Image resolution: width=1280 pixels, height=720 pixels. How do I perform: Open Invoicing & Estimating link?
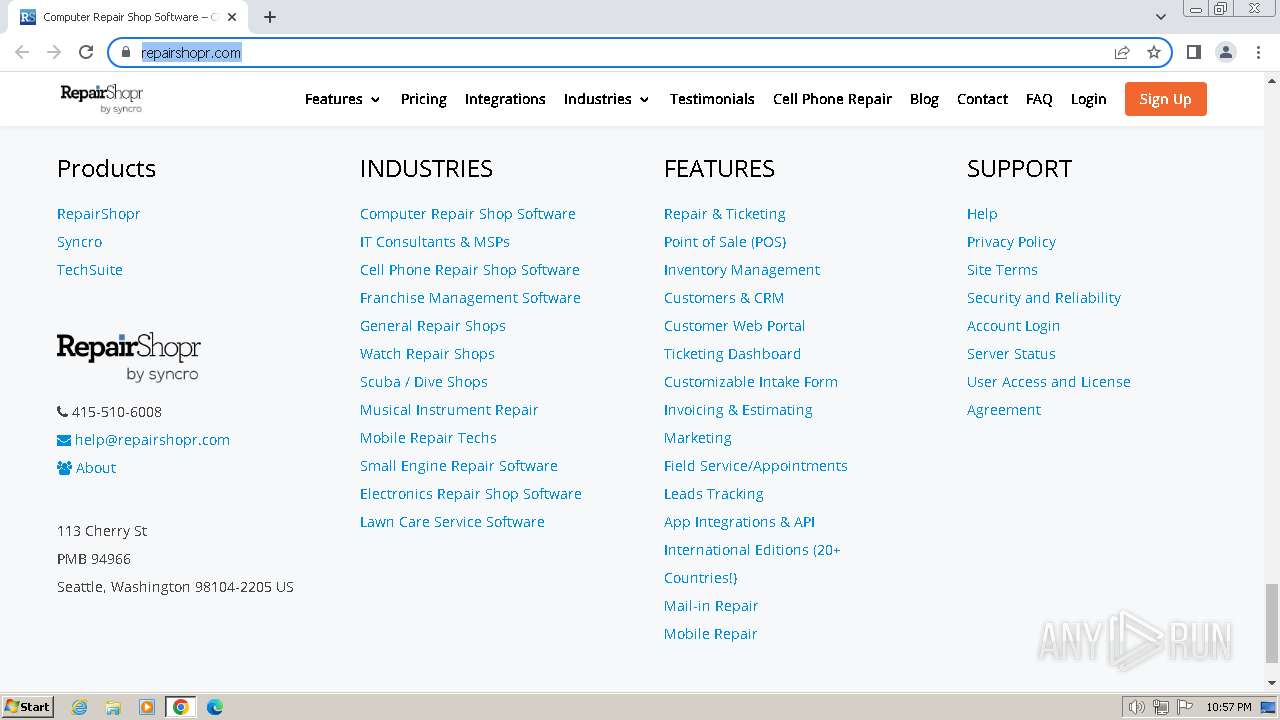pyautogui.click(x=738, y=410)
